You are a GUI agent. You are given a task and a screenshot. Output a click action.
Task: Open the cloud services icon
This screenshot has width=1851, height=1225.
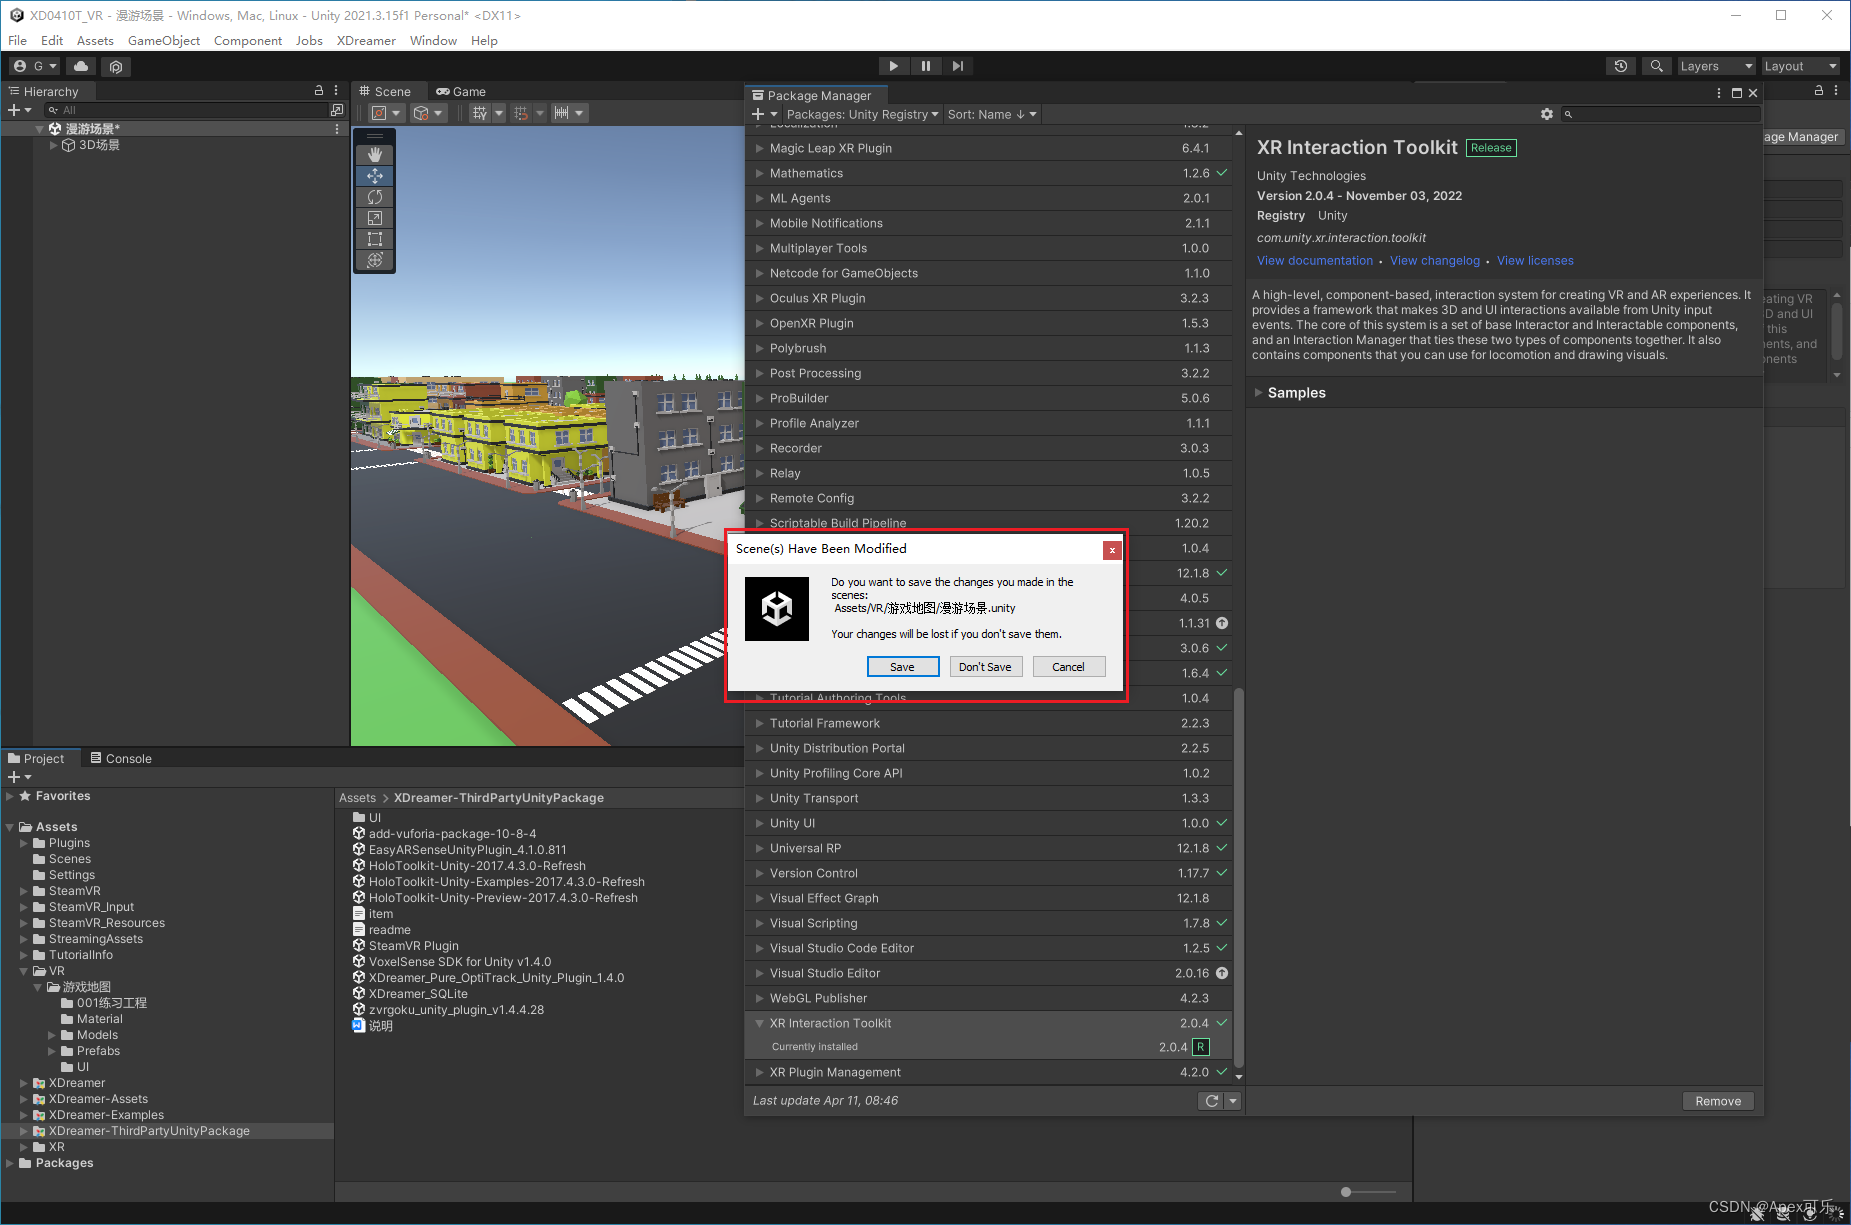point(81,66)
